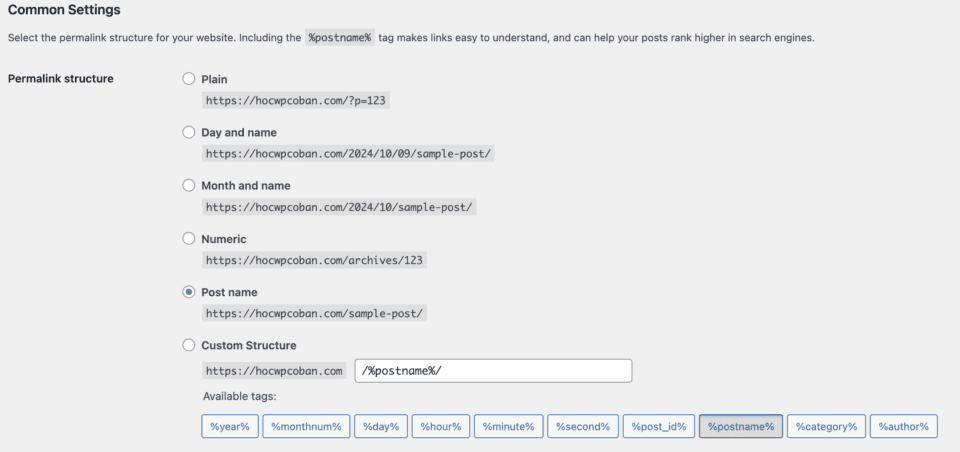This screenshot has width=960, height=452.
Task: Click the %author% tag button
Action: [904, 426]
